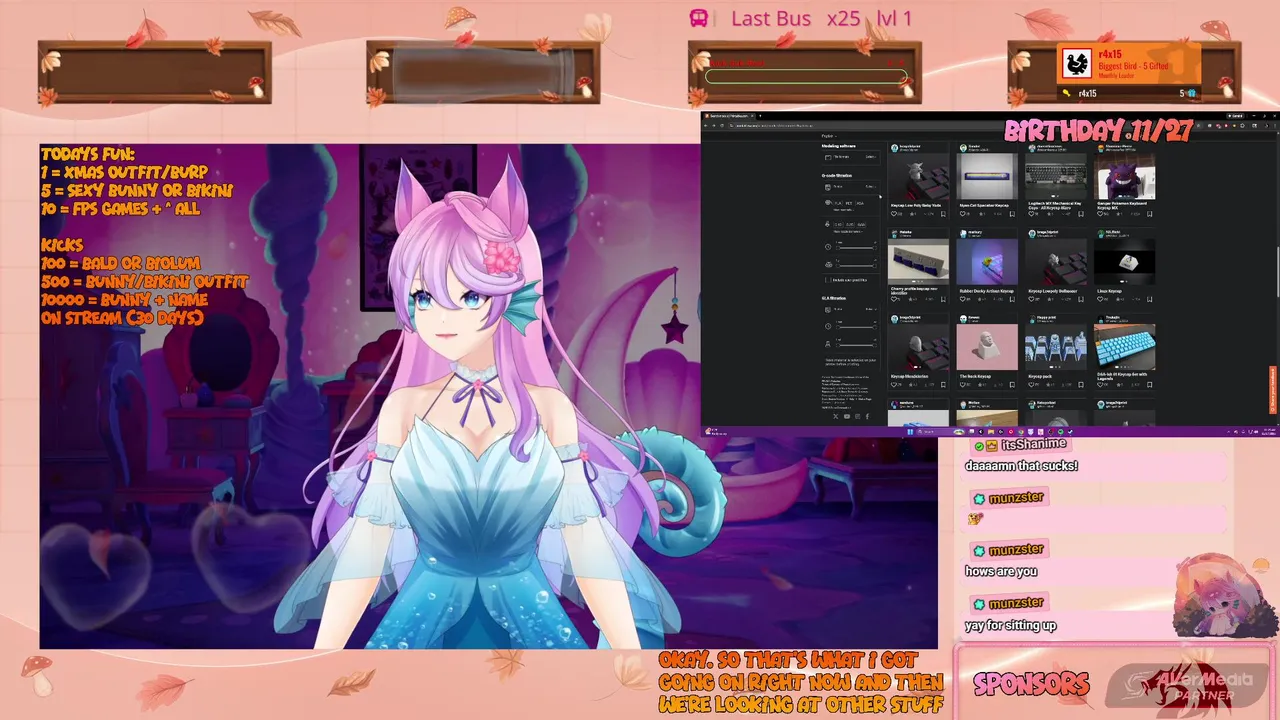Viewport: 1280px width, 720px height.
Task: Bookmark the Dick-ish 01 Keycap Set model
Action: pos(1149,385)
